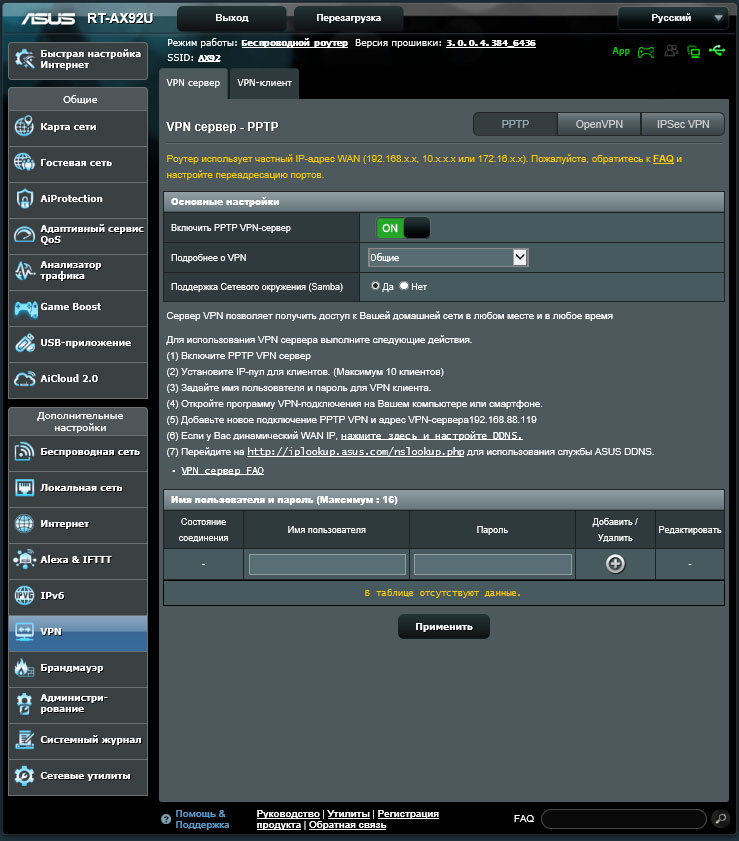Open the Обратная связь footer link
739x841 pixels.
pyautogui.click(x=348, y=825)
